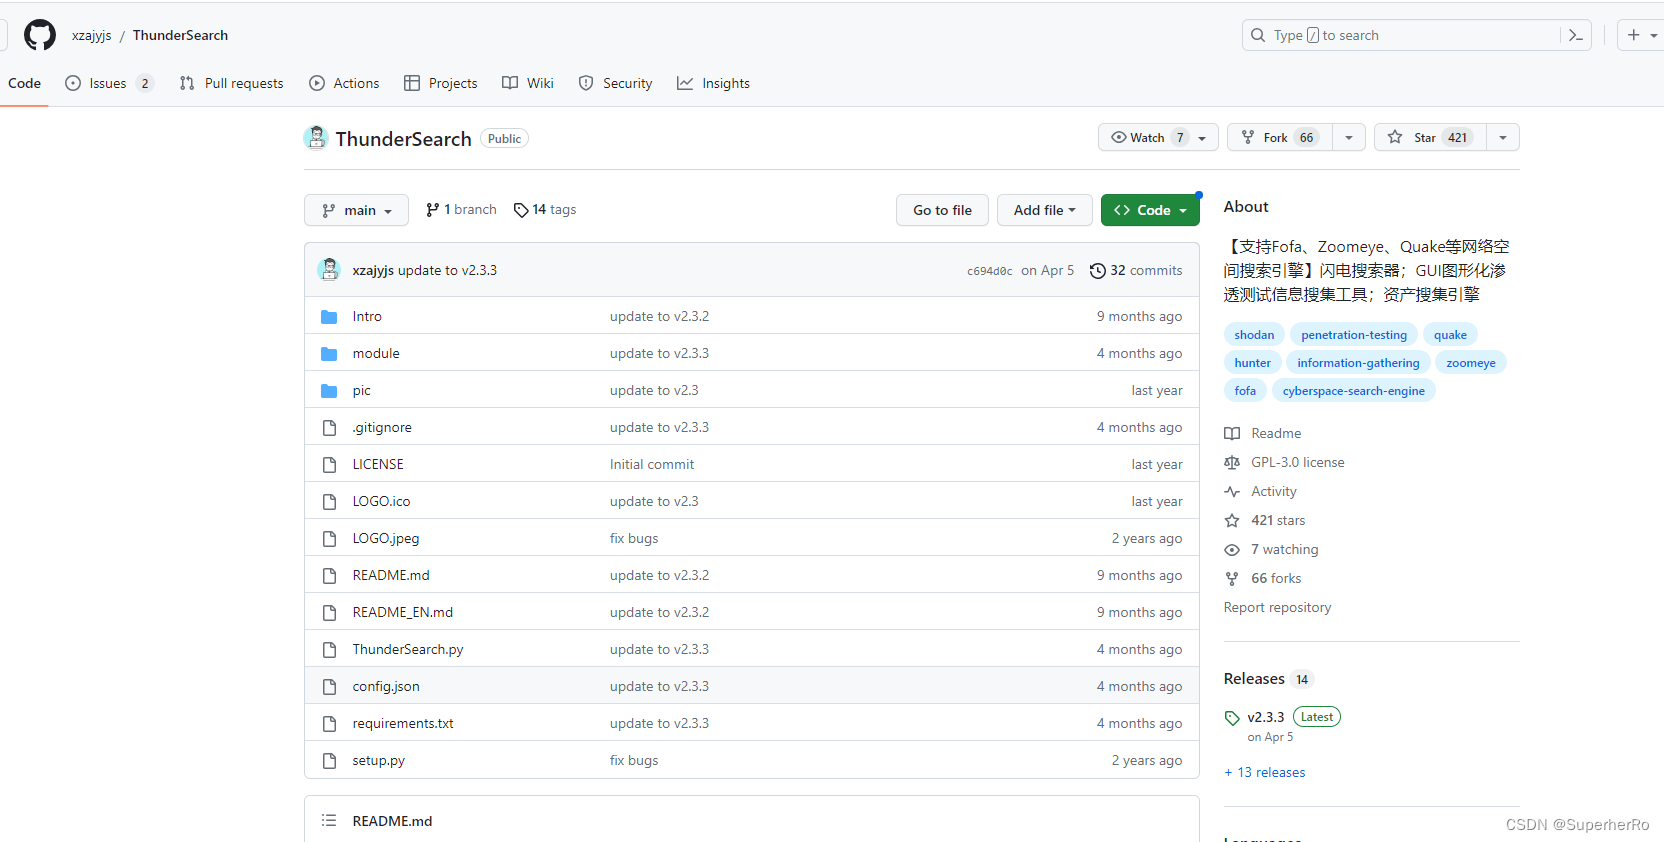Click the ThunderSearch owner avatar
1664x842 pixels.
tap(316, 138)
